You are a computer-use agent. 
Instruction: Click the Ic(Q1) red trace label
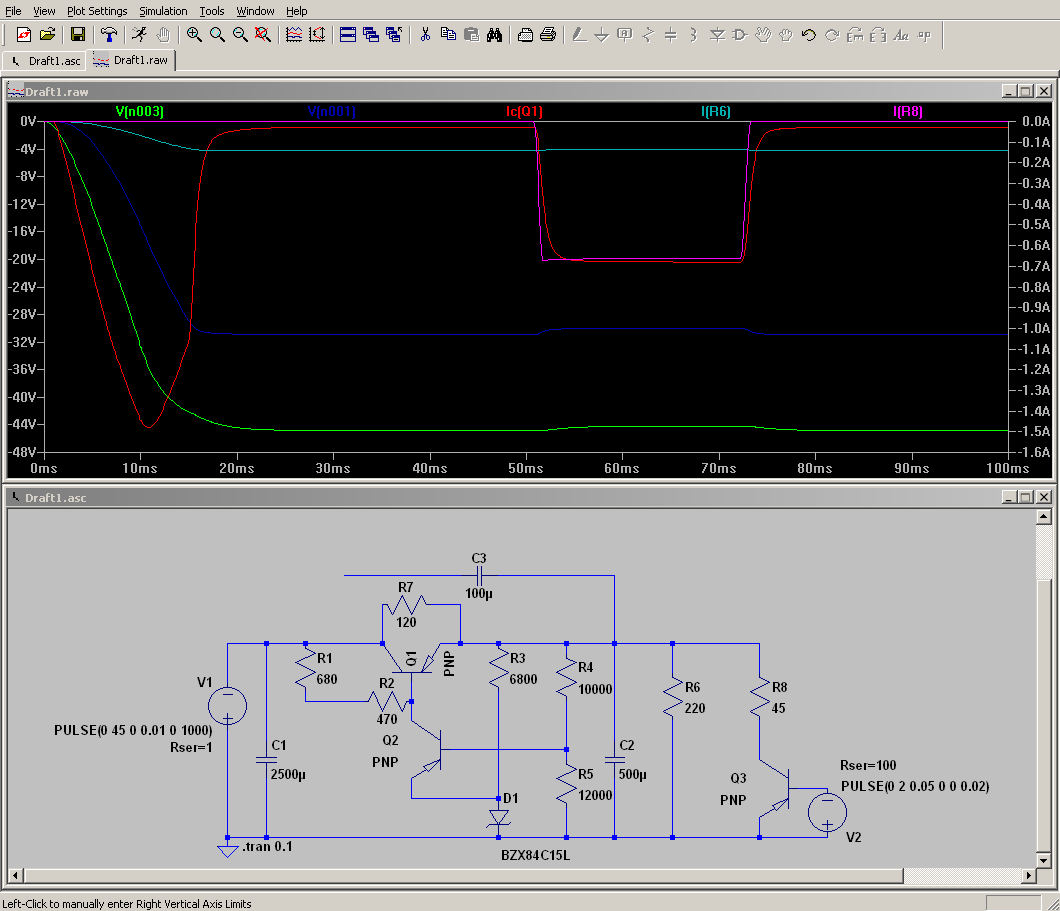pos(525,112)
